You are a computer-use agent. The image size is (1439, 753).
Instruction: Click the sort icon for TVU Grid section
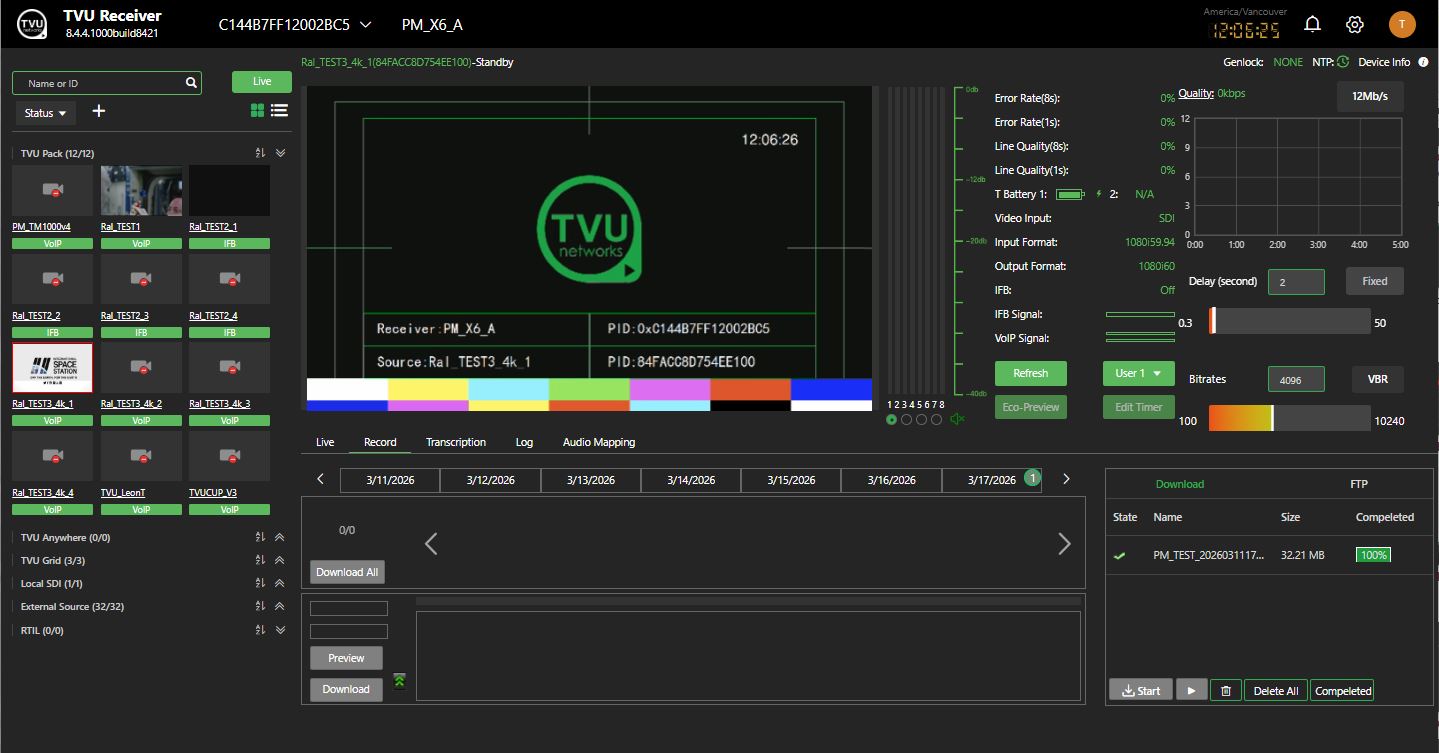[x=259, y=560]
